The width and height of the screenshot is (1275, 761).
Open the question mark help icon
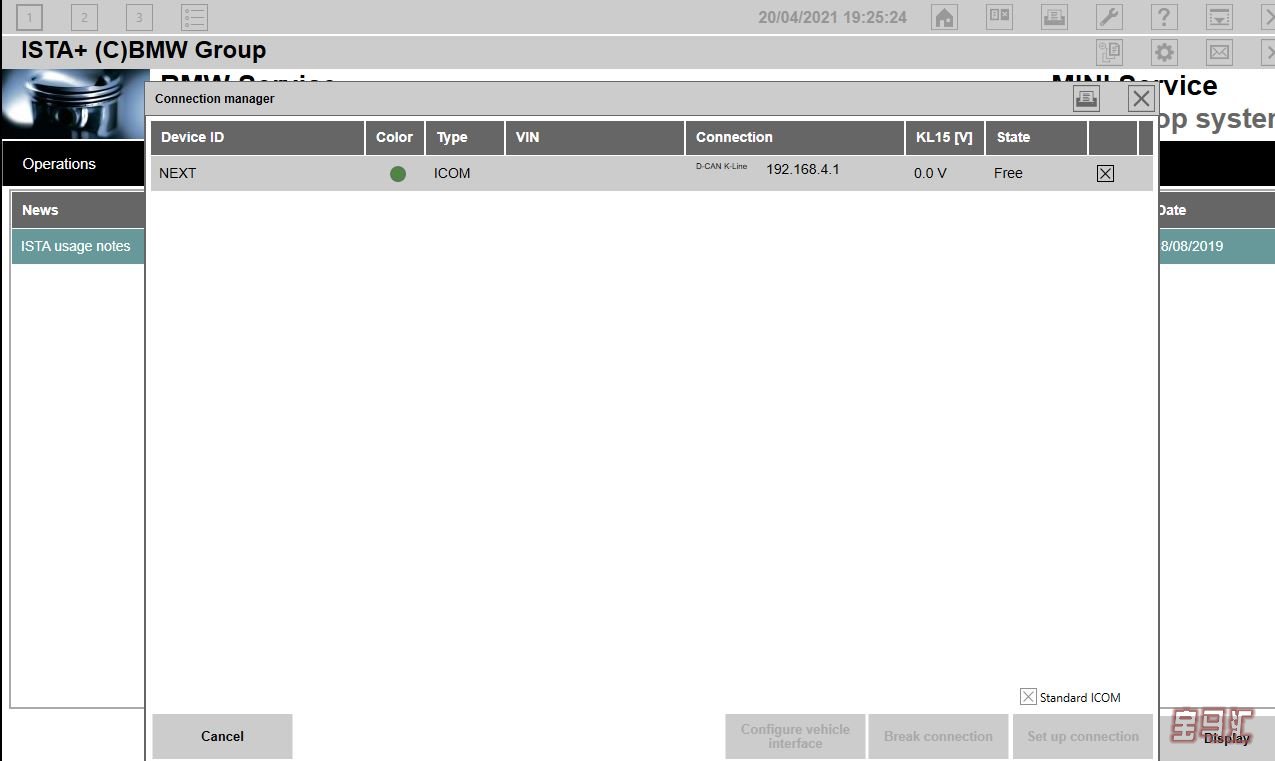pyautogui.click(x=1164, y=17)
